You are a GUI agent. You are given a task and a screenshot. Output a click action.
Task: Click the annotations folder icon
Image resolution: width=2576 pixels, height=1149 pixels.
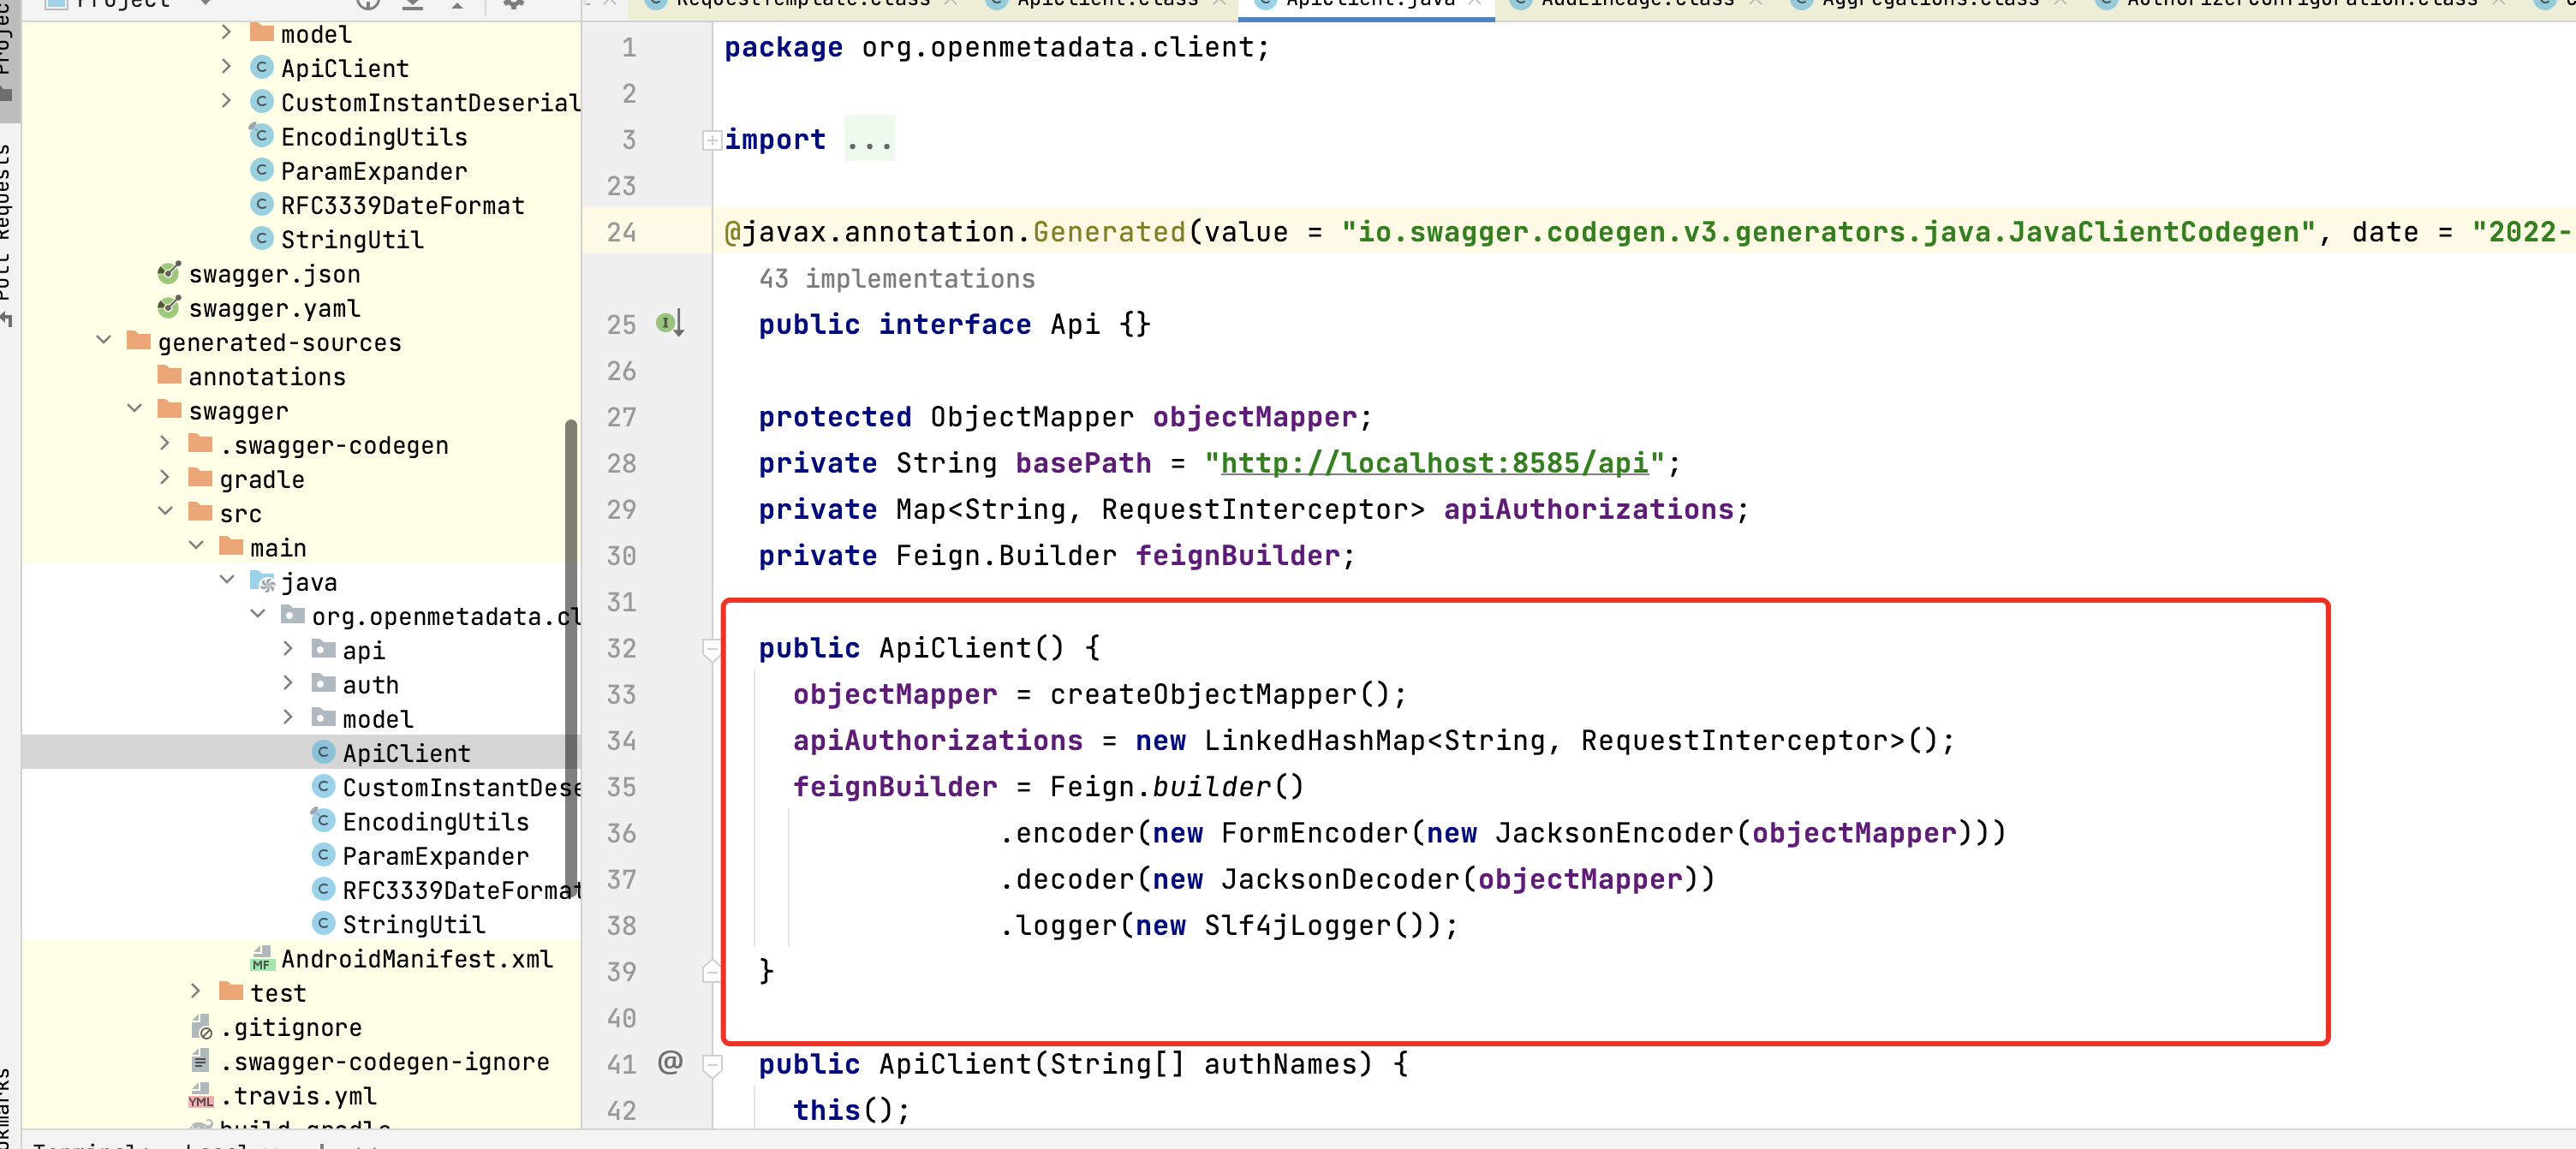coord(170,375)
